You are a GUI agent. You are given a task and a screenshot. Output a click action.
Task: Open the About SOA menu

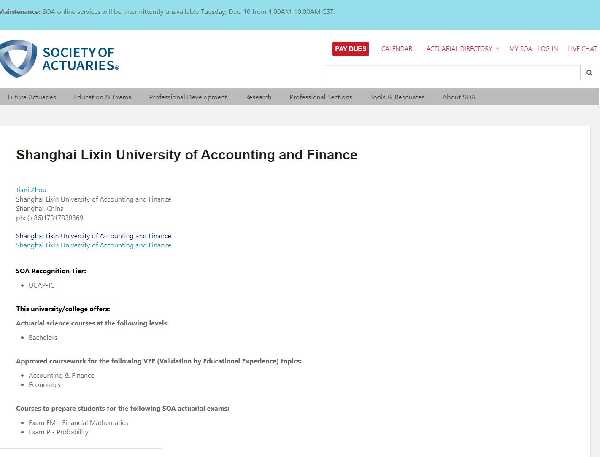click(x=459, y=97)
